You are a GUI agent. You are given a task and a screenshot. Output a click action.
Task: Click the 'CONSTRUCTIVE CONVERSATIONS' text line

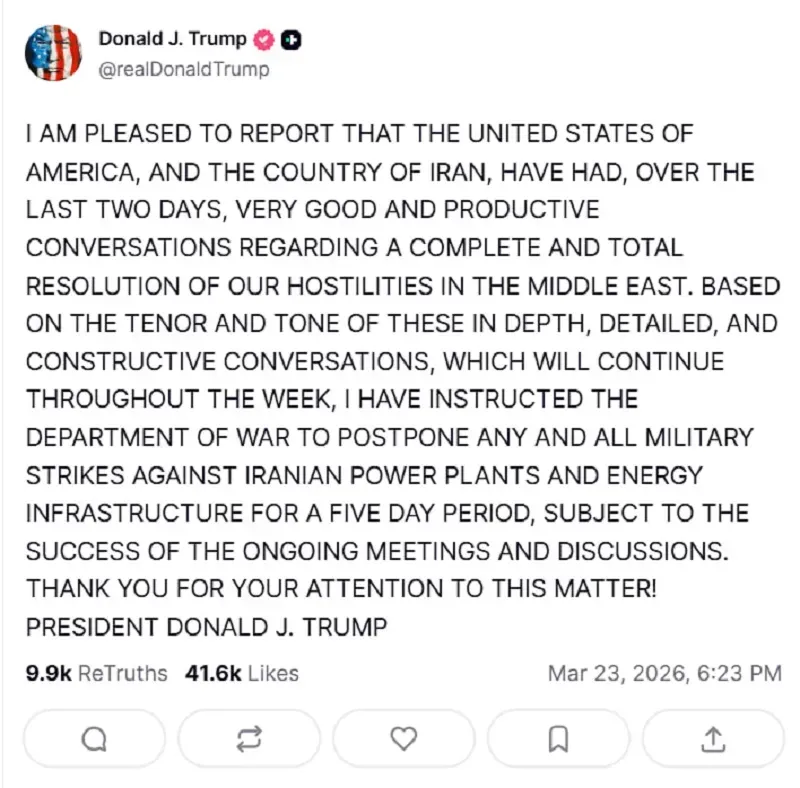point(374,361)
